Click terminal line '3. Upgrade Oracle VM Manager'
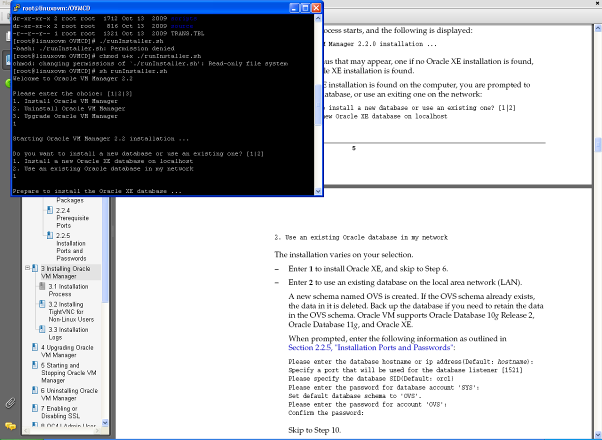Screen dimensions: 602x440 [65, 116]
